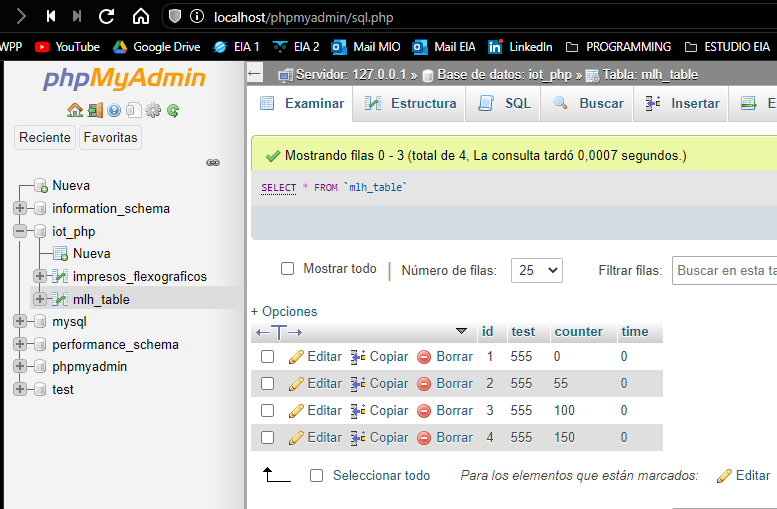Collapse the navigation panel arrow button
This screenshot has width=777, height=509.
click(254, 74)
